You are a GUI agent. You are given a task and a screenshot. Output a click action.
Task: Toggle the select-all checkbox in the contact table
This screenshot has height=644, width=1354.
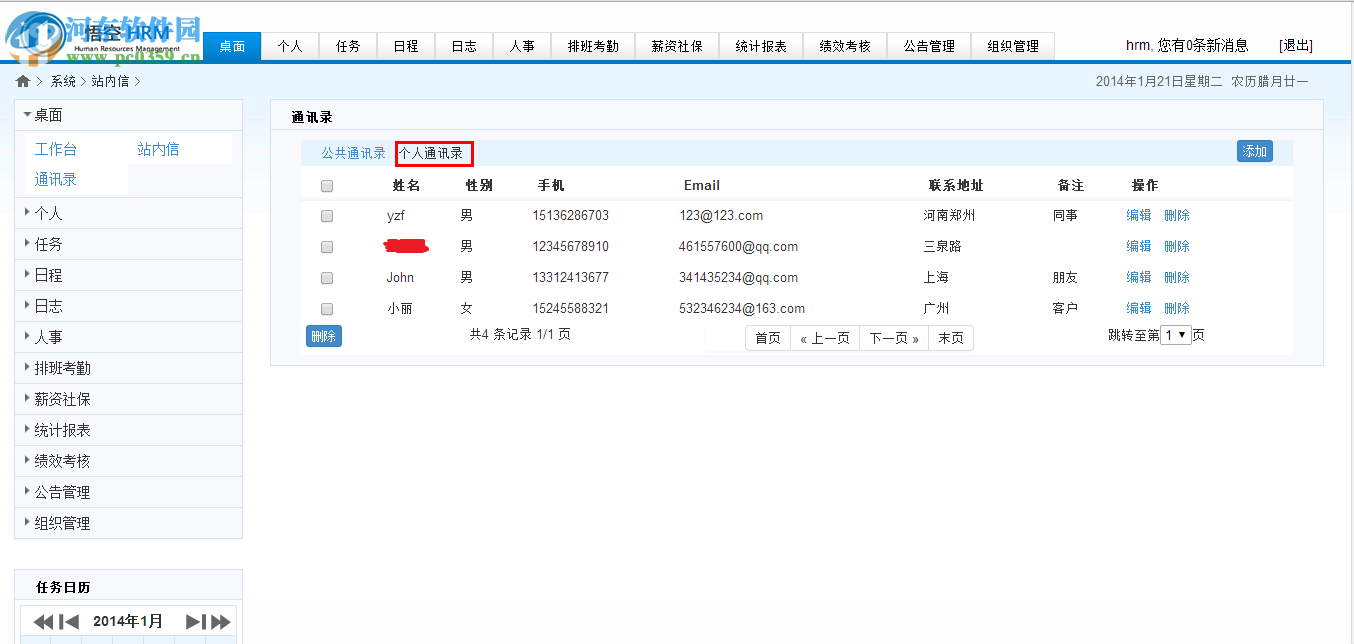click(326, 185)
